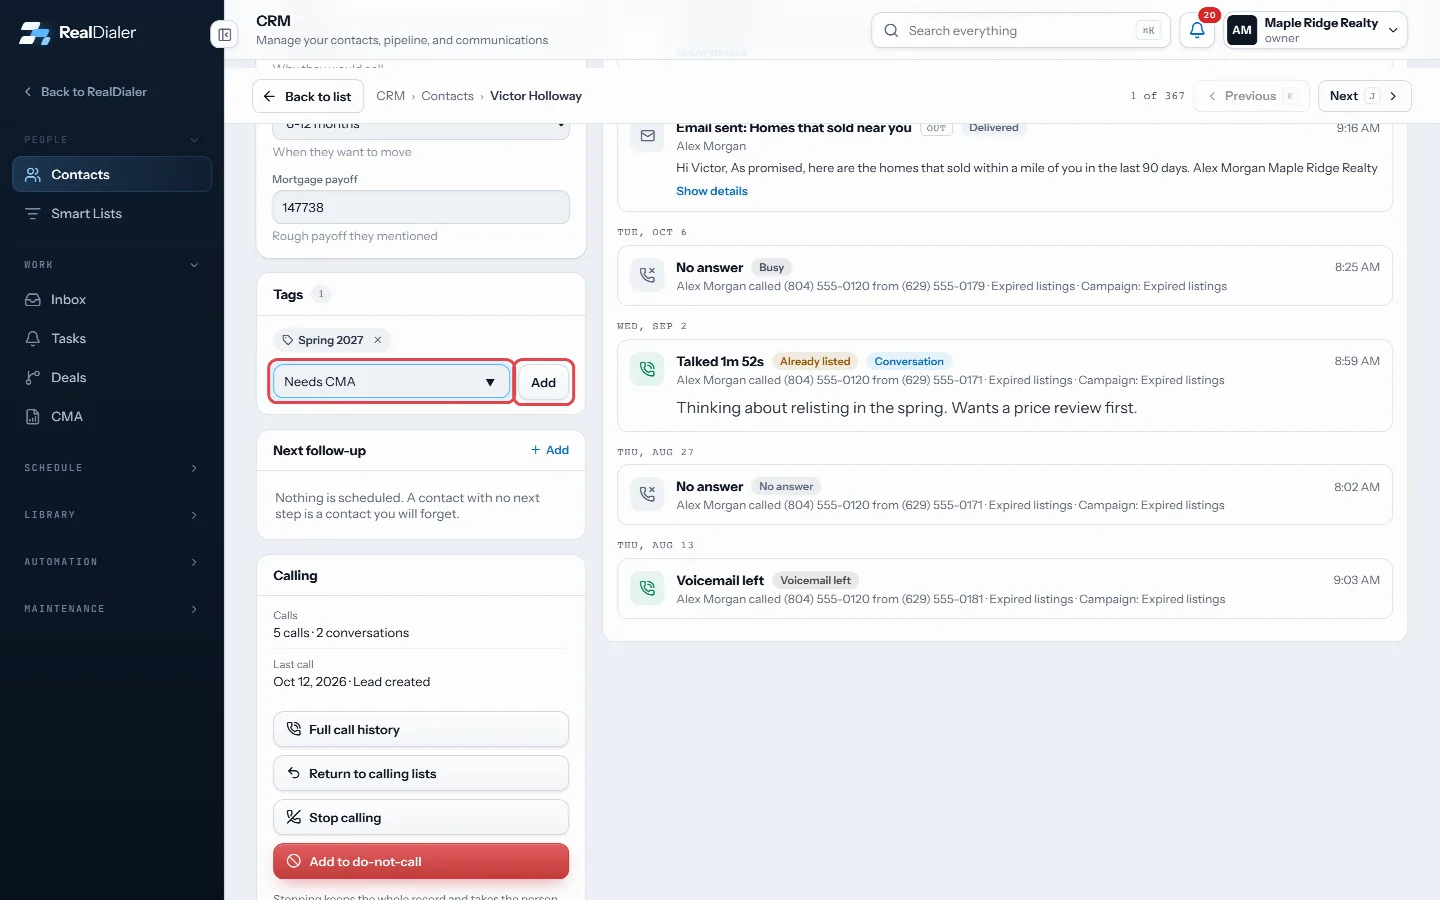Viewport: 1440px width, 900px height.
Task: Open the Needs CMA tag dropdown
Action: click(391, 382)
